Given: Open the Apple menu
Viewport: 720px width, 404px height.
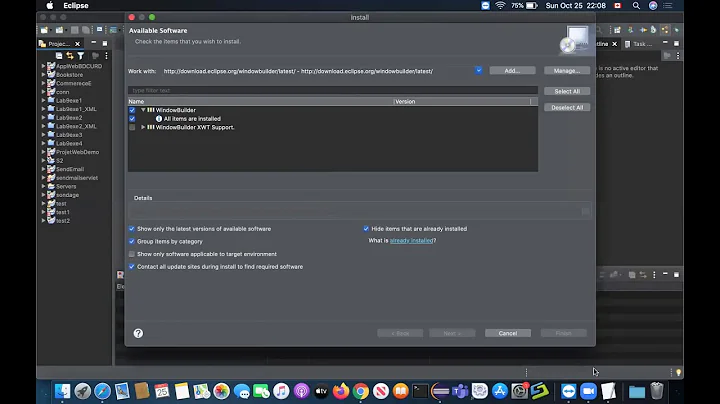Looking at the screenshot, I should click(50, 6).
